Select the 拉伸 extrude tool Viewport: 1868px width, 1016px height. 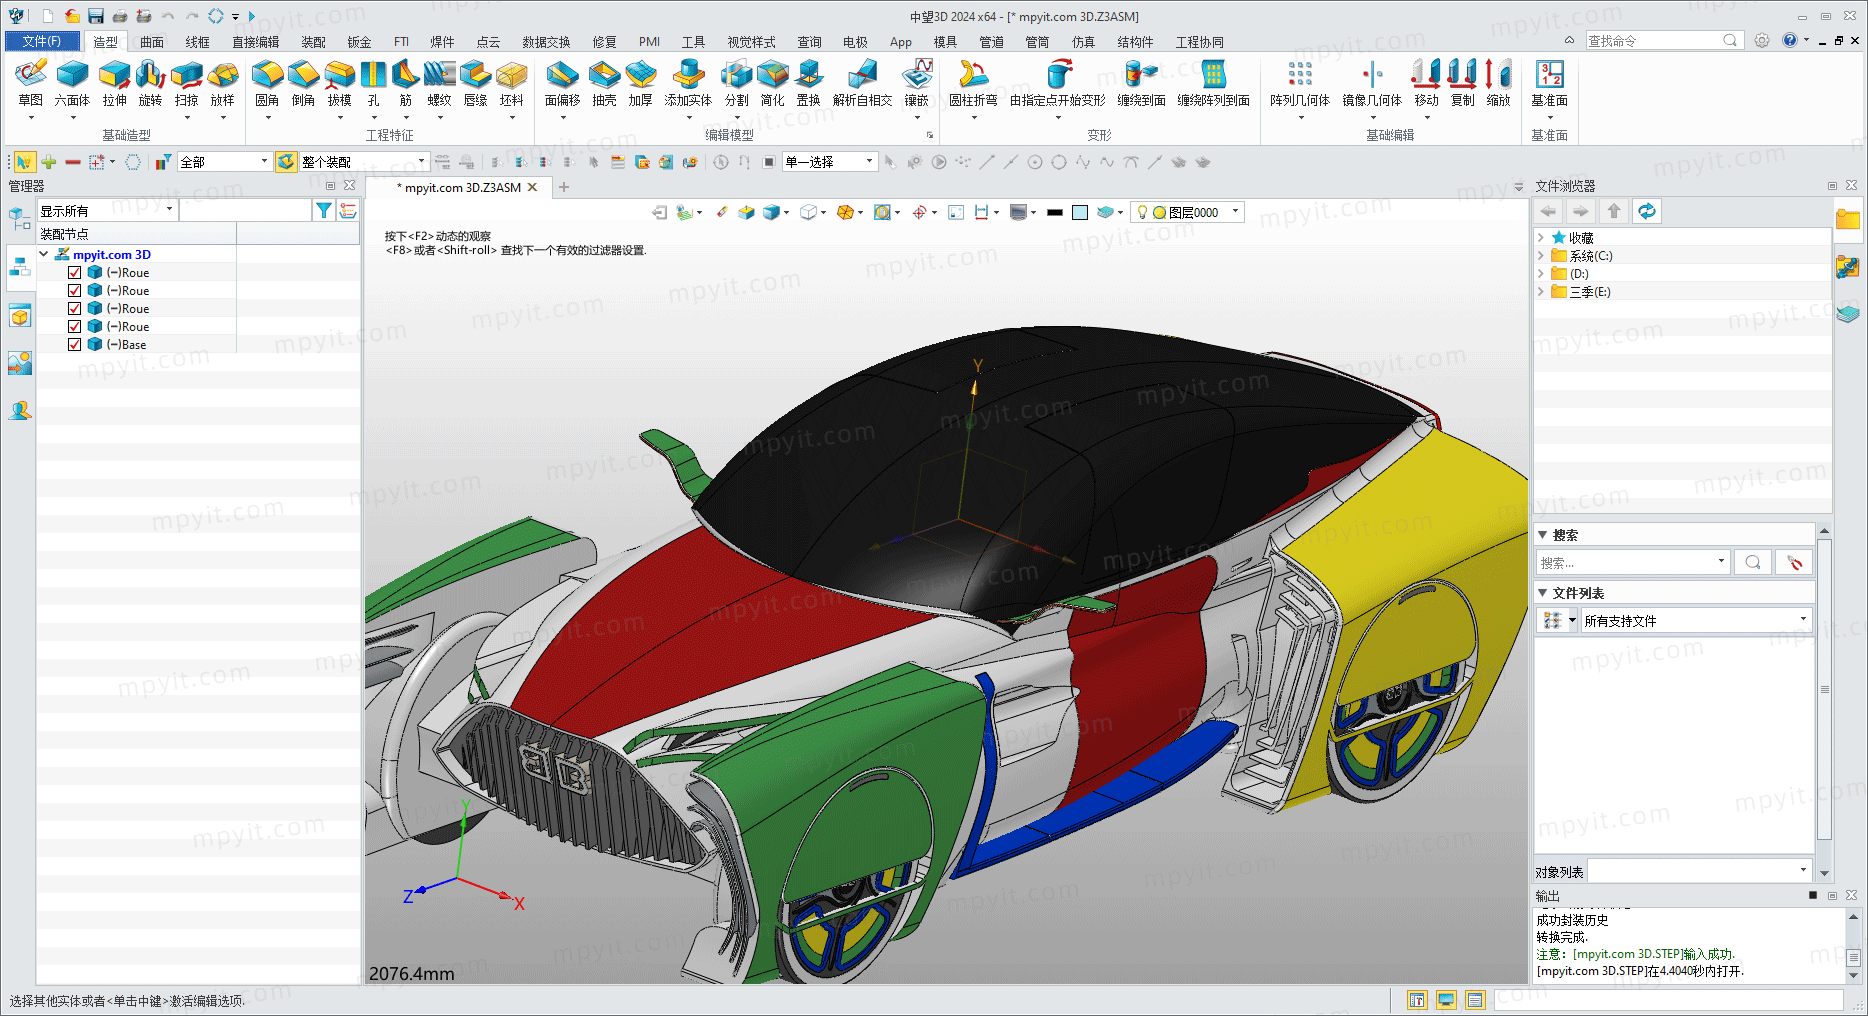point(115,82)
